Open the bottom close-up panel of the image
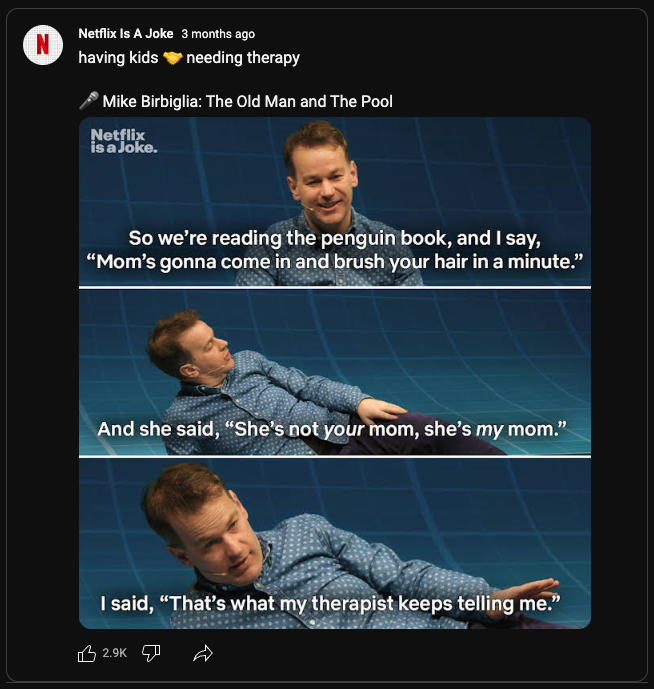This screenshot has width=654, height=689. pyautogui.click(x=335, y=544)
